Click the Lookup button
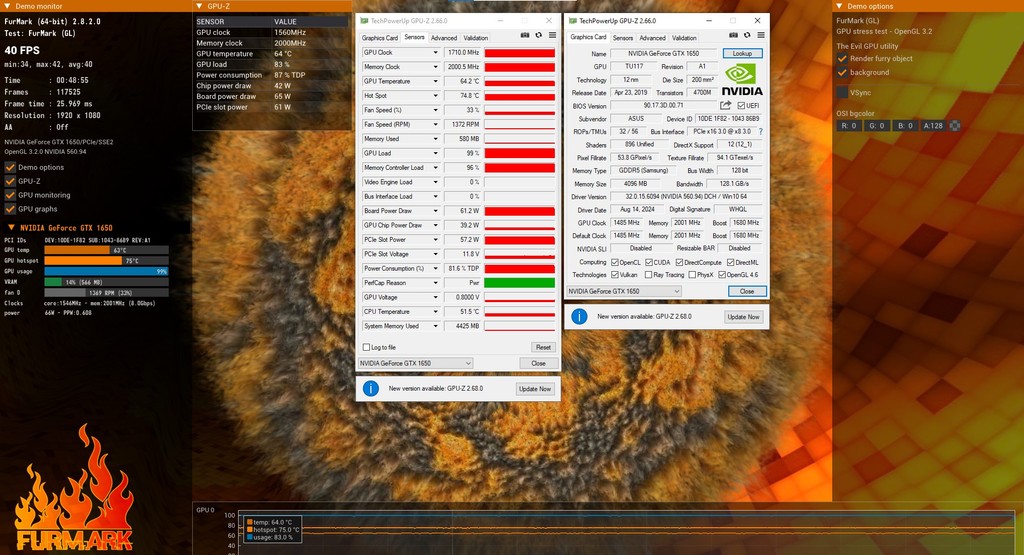The width and height of the screenshot is (1024, 555). coord(743,54)
